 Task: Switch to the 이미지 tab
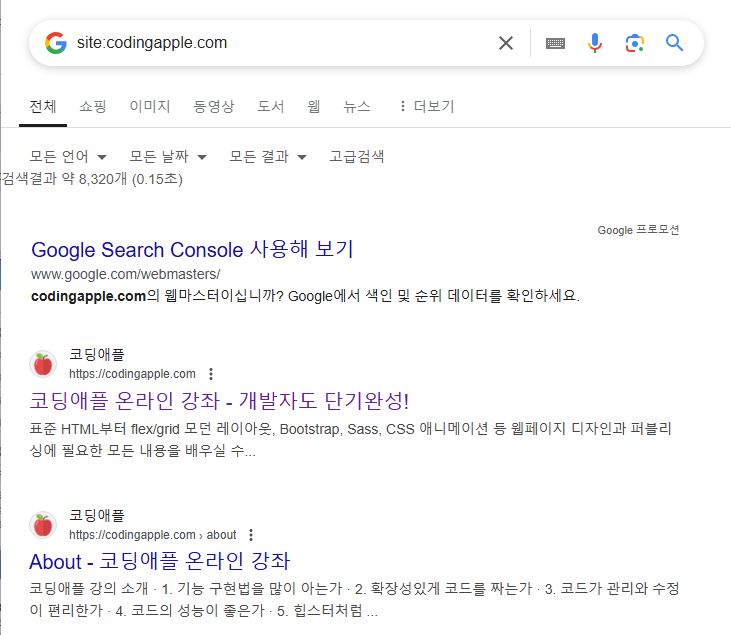[x=150, y=106]
